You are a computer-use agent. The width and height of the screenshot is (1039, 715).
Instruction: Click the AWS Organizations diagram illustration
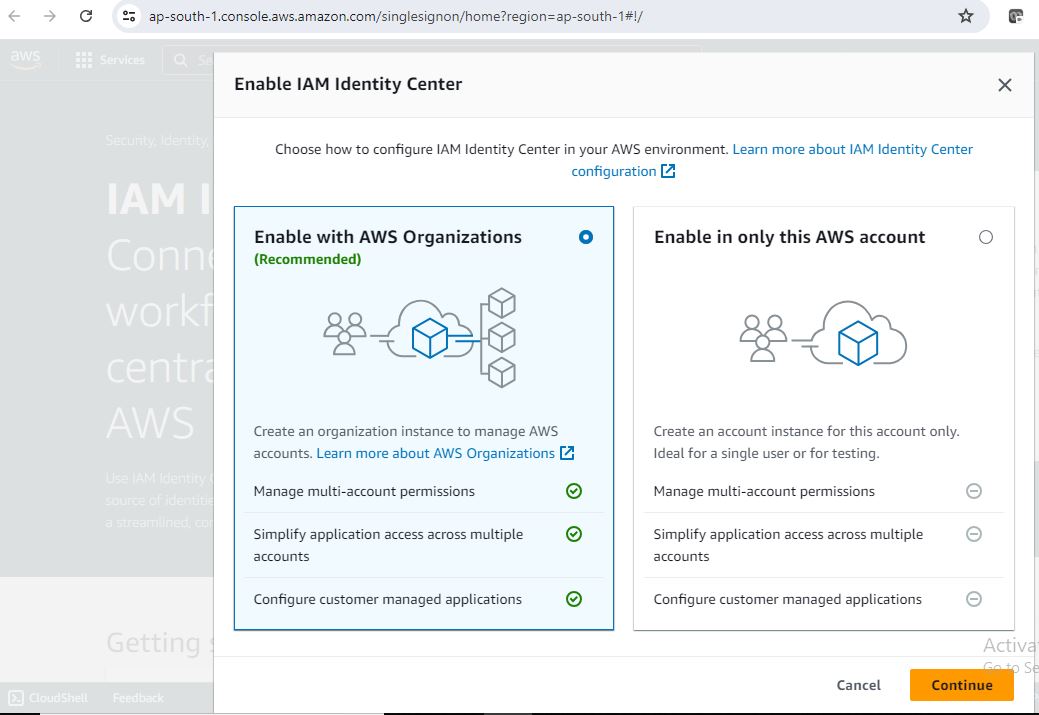pos(420,337)
